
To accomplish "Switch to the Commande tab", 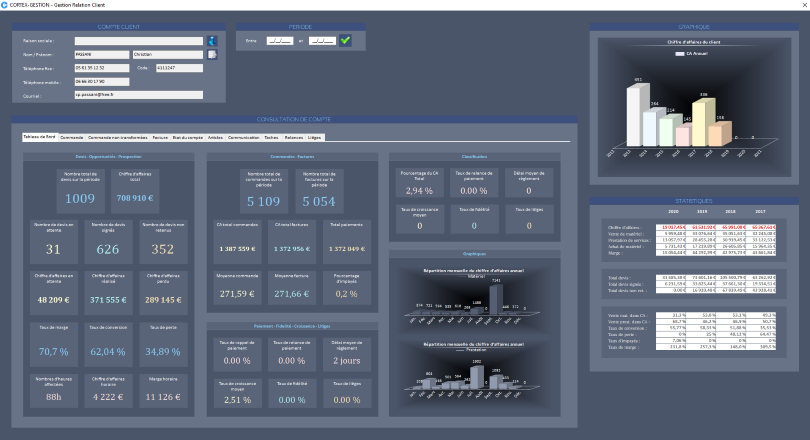I will pyautogui.click(x=72, y=137).
